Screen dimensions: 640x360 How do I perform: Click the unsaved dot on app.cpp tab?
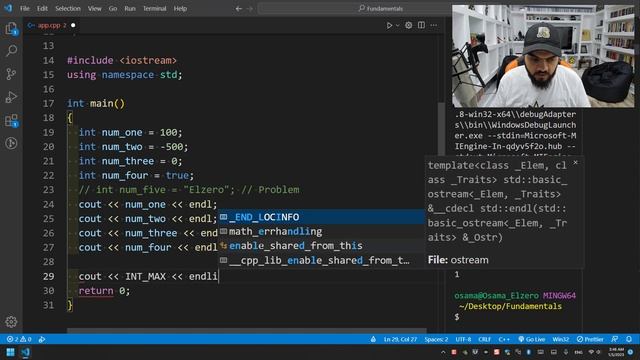coord(73,25)
